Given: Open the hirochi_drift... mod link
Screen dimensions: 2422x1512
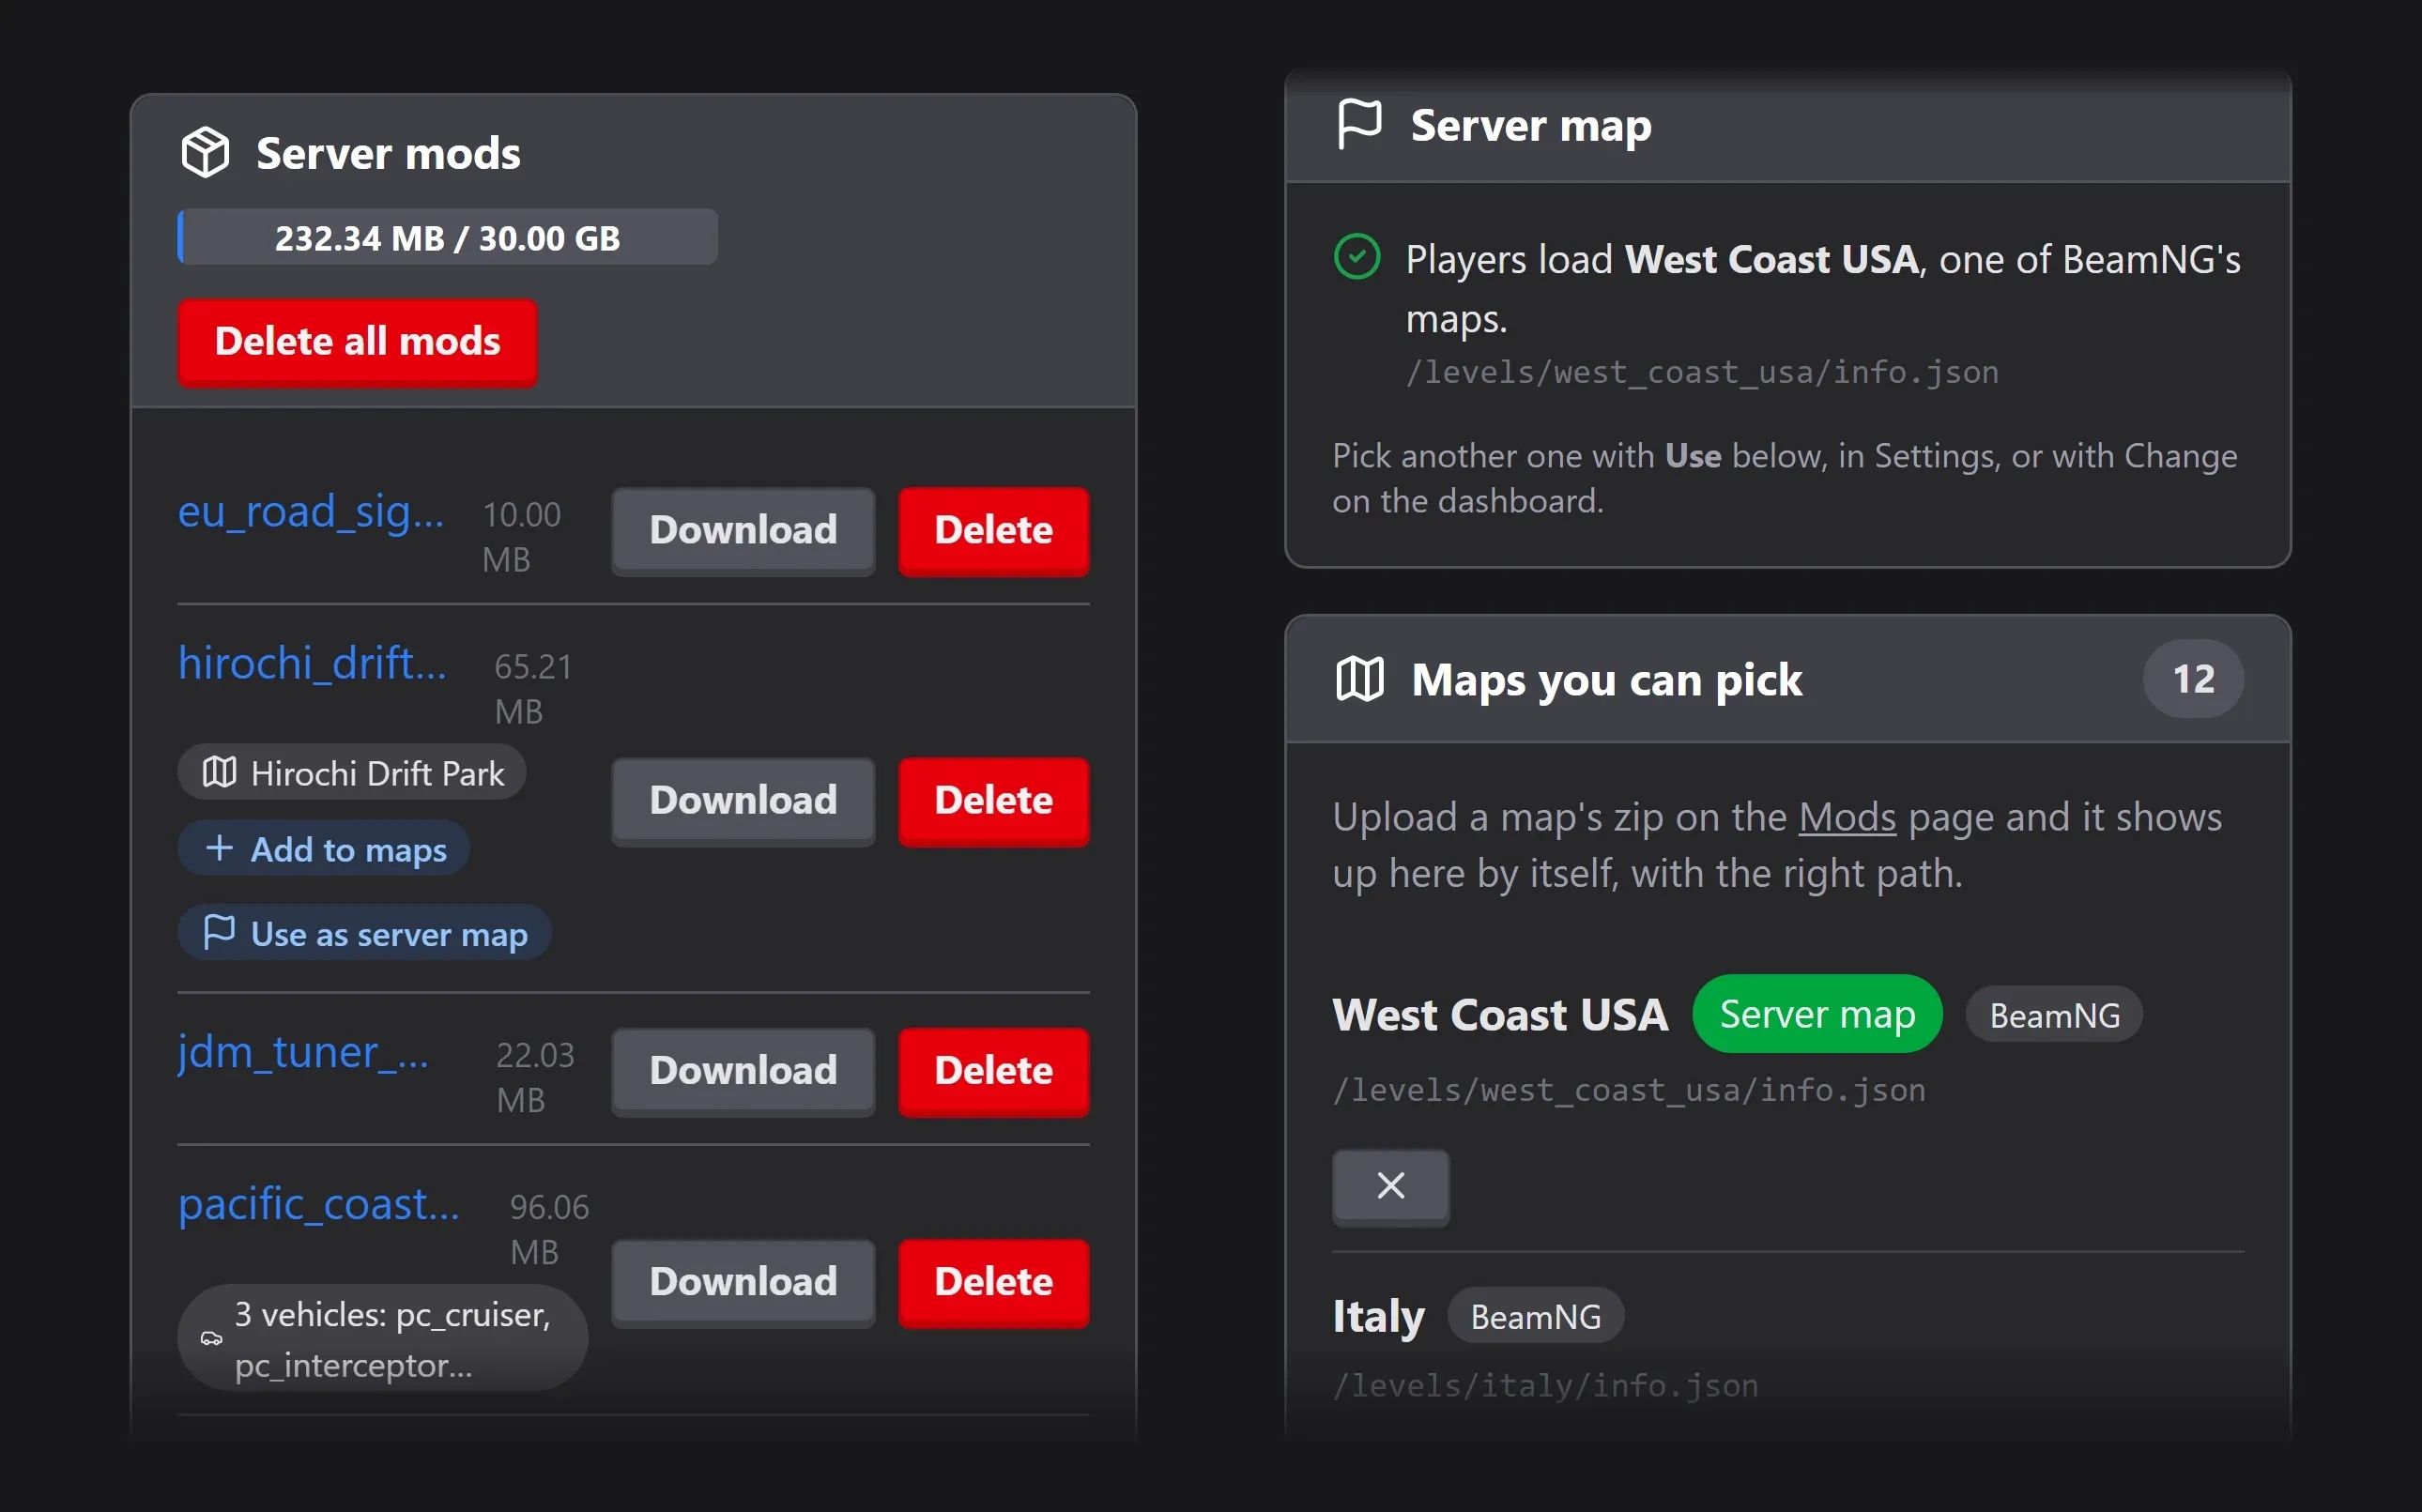Looking at the screenshot, I should tap(312, 664).
